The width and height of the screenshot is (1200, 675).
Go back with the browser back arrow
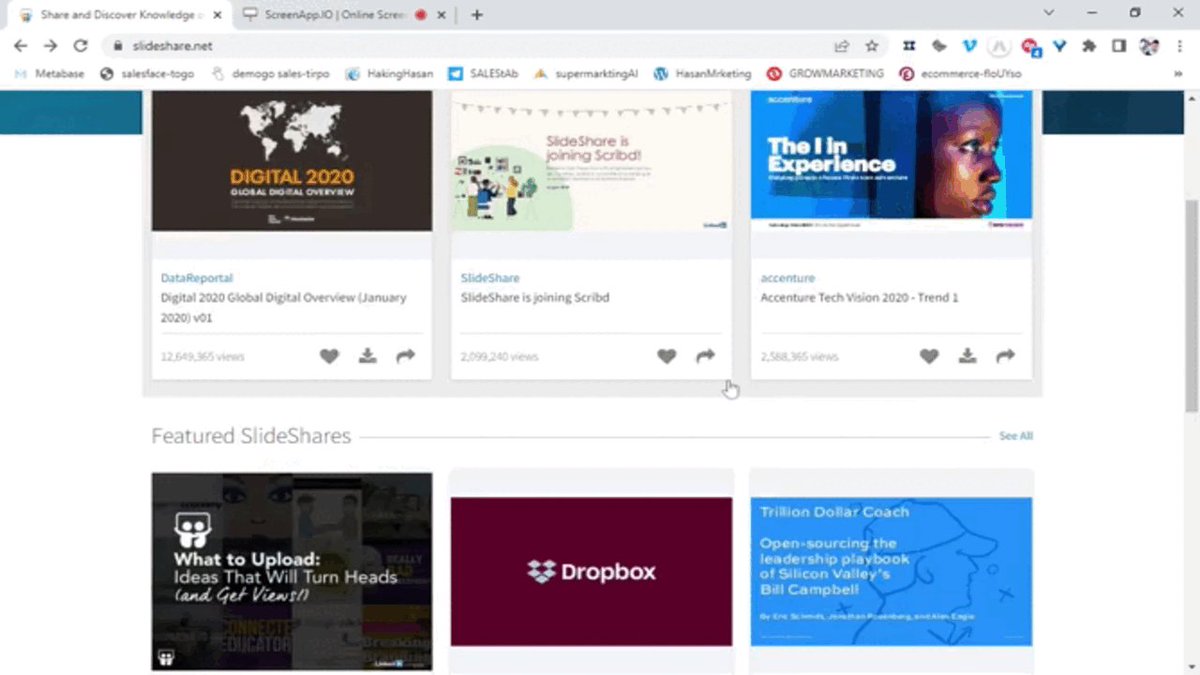[21, 45]
